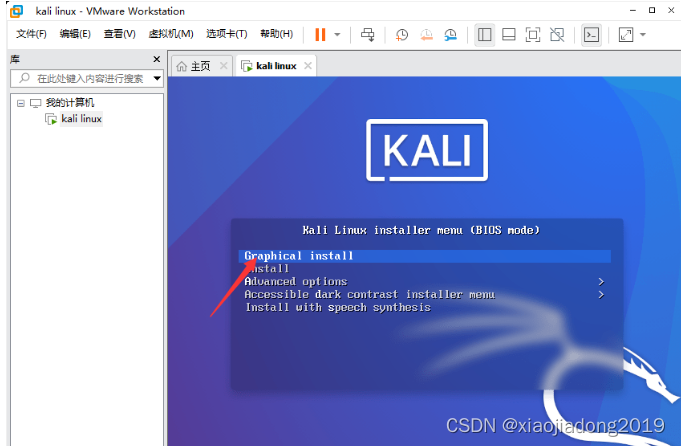Select 我的计算机 in the library tree

pos(69,103)
